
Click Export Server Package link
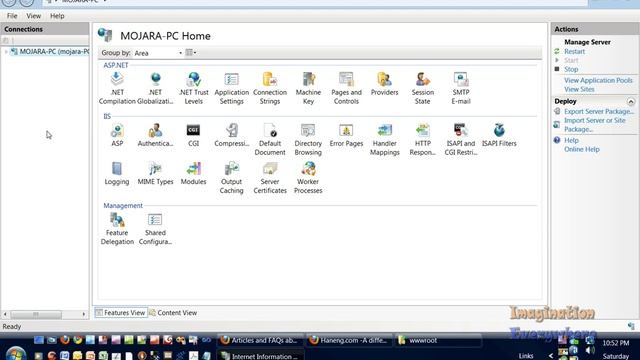pos(599,111)
